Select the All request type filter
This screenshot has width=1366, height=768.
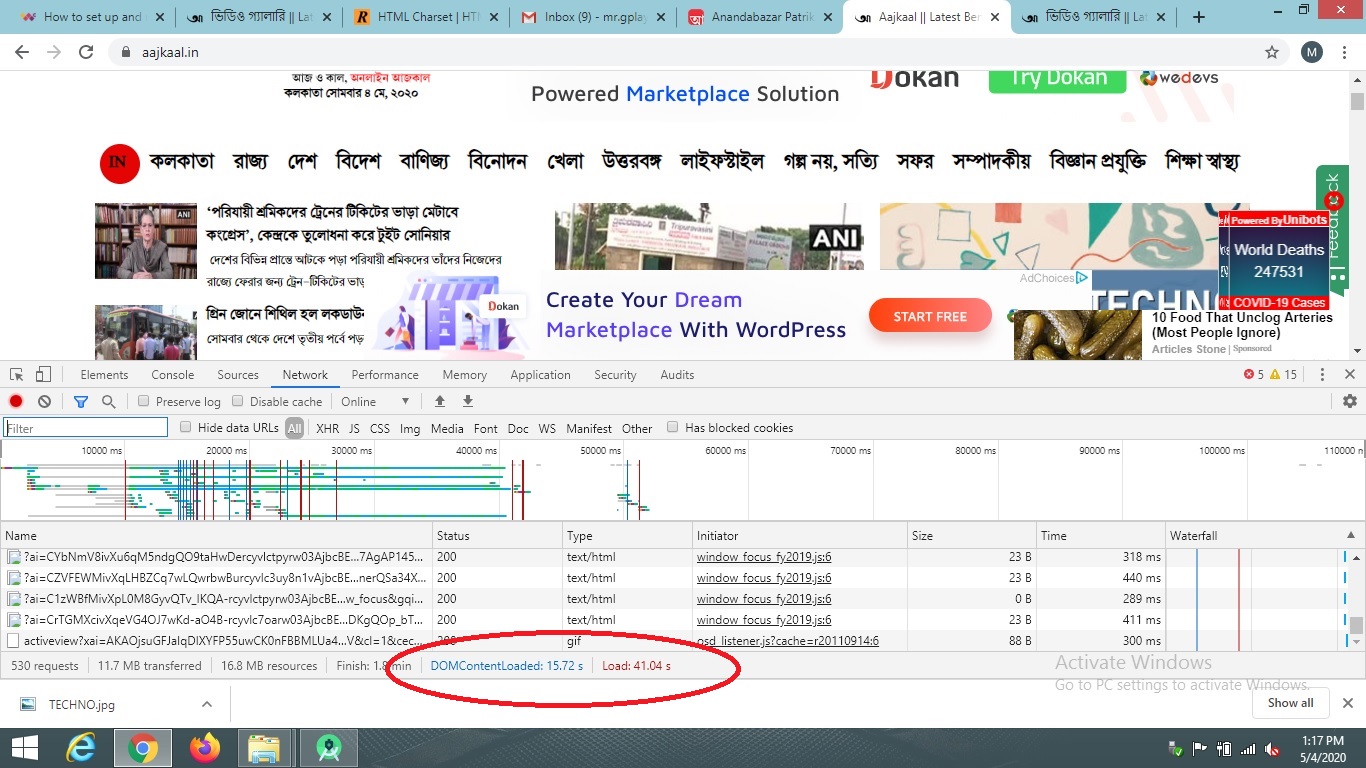[x=294, y=428]
